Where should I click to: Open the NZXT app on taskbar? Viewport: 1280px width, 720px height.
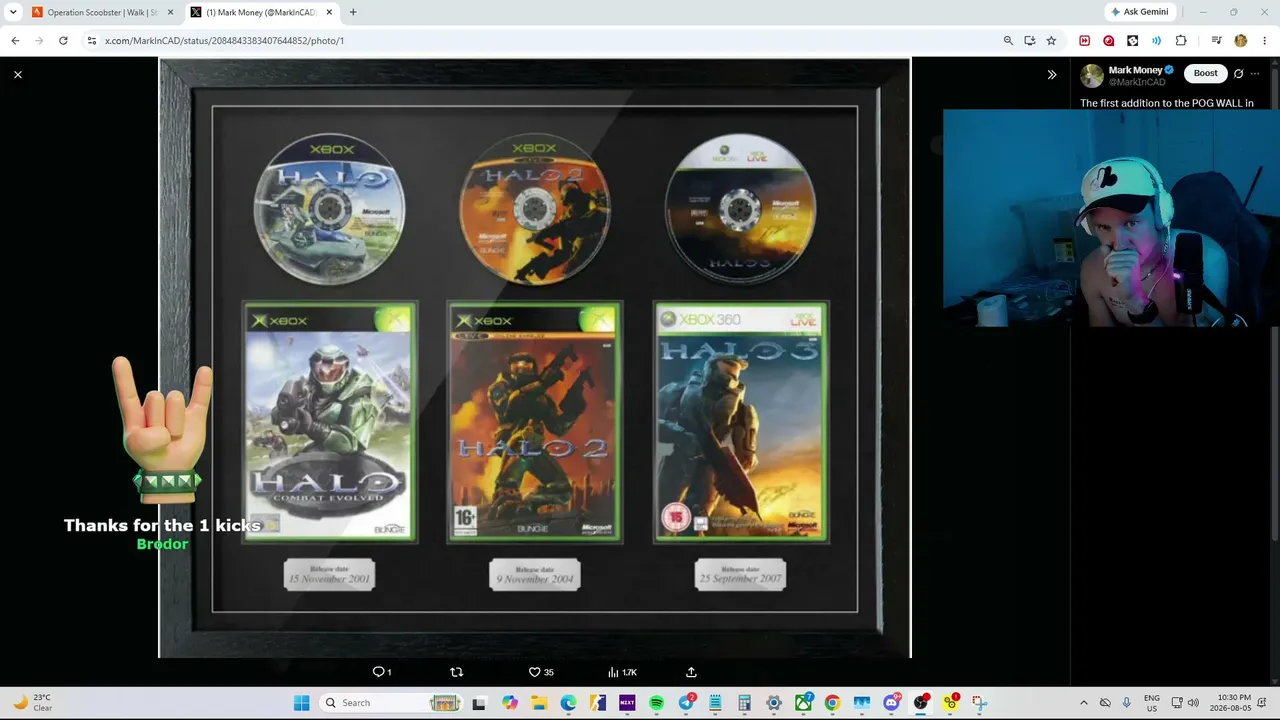point(627,703)
